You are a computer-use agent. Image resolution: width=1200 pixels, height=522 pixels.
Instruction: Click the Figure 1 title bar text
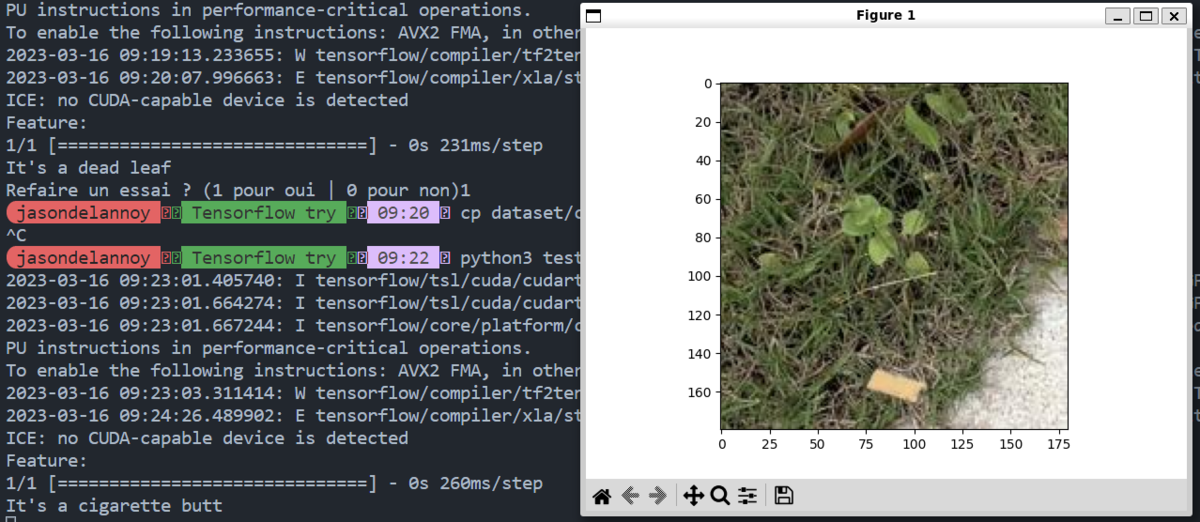click(885, 15)
